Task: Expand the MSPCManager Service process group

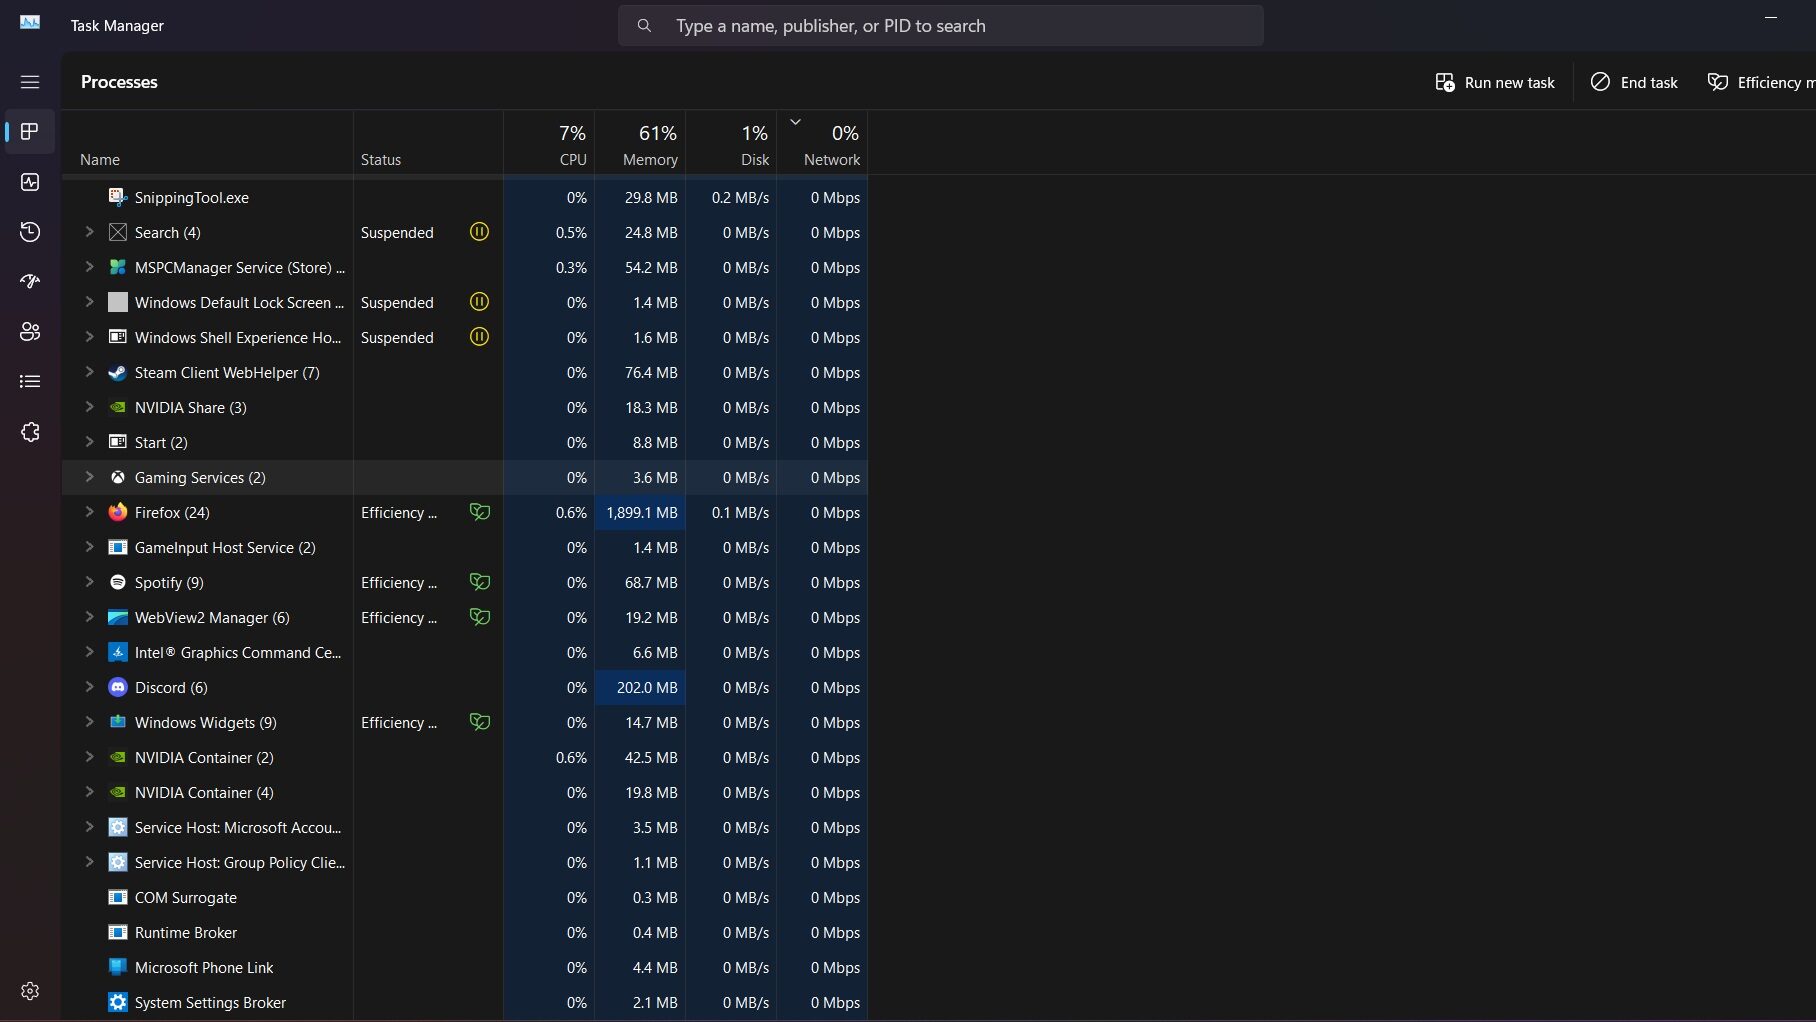Action: (89, 267)
